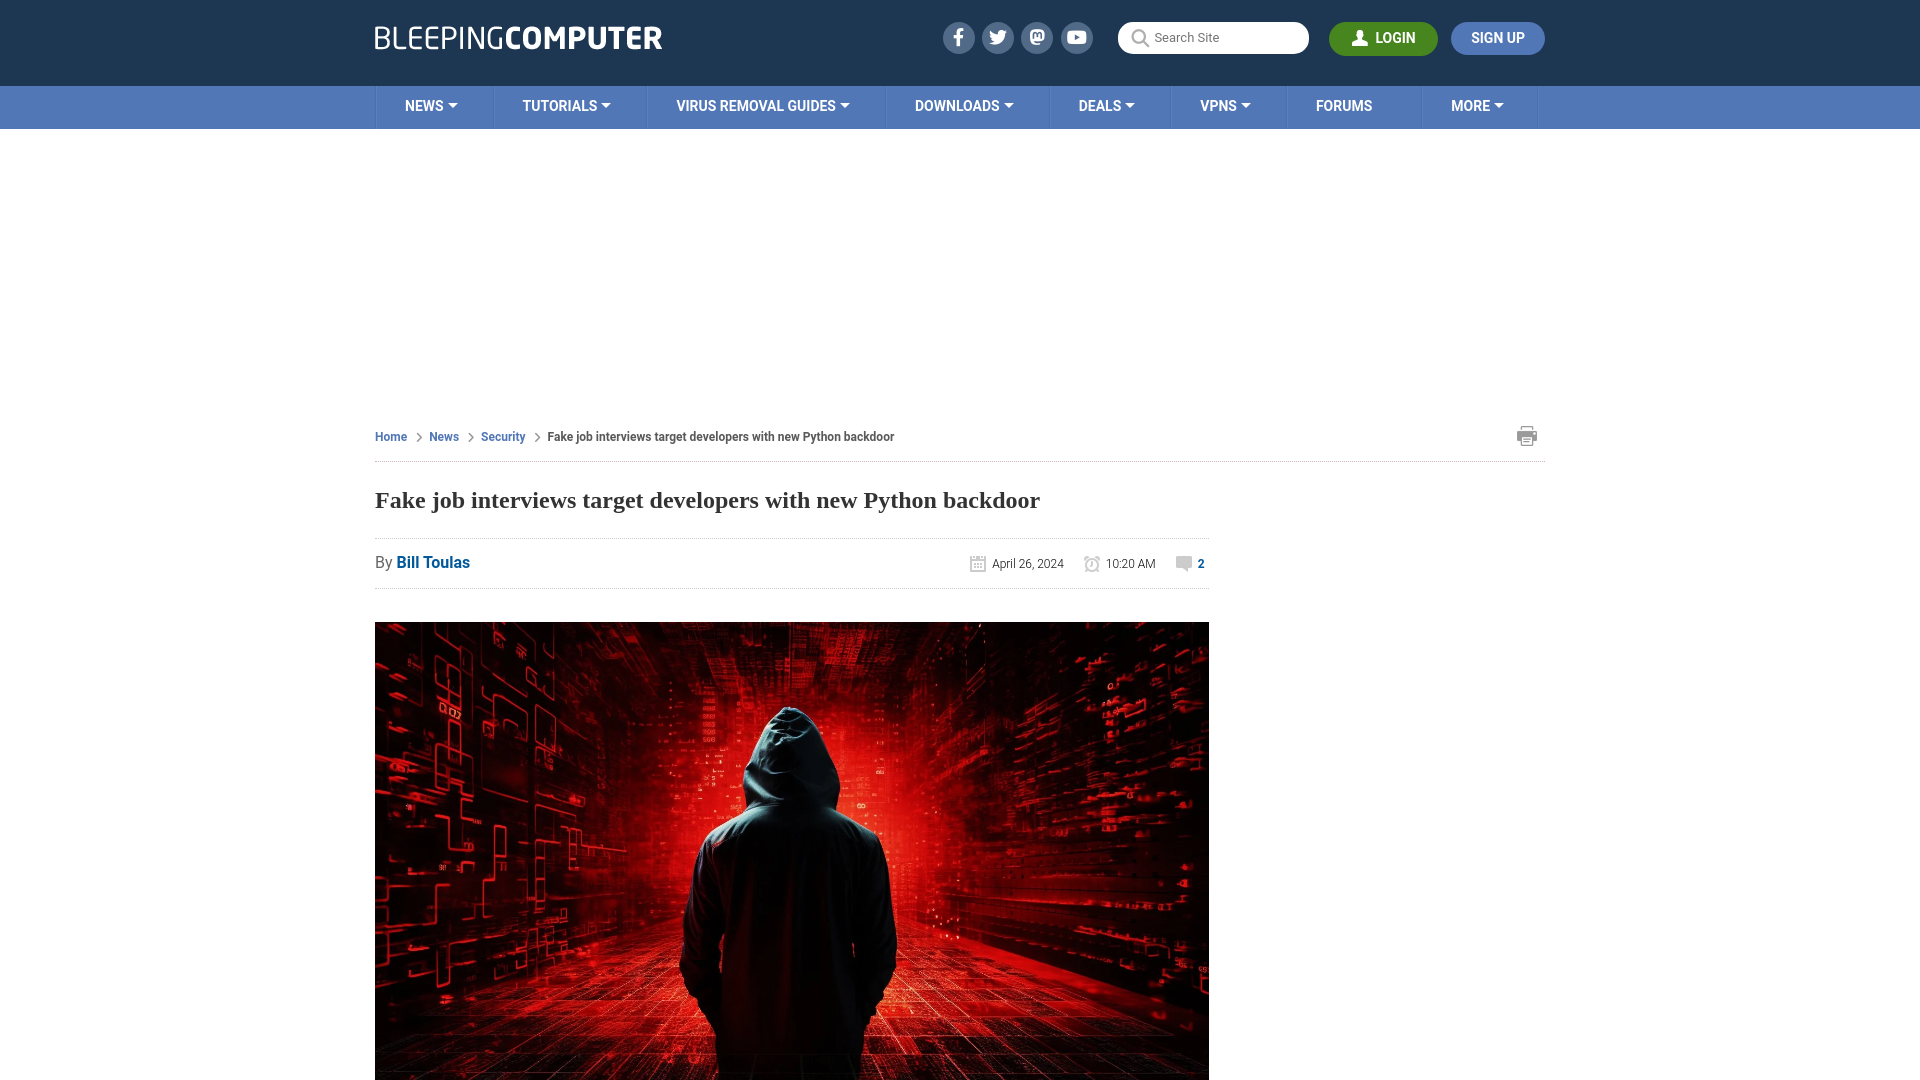Screen dimensions: 1920x1080
Task: Click the calendar date icon near April 26
Action: pyautogui.click(x=977, y=563)
